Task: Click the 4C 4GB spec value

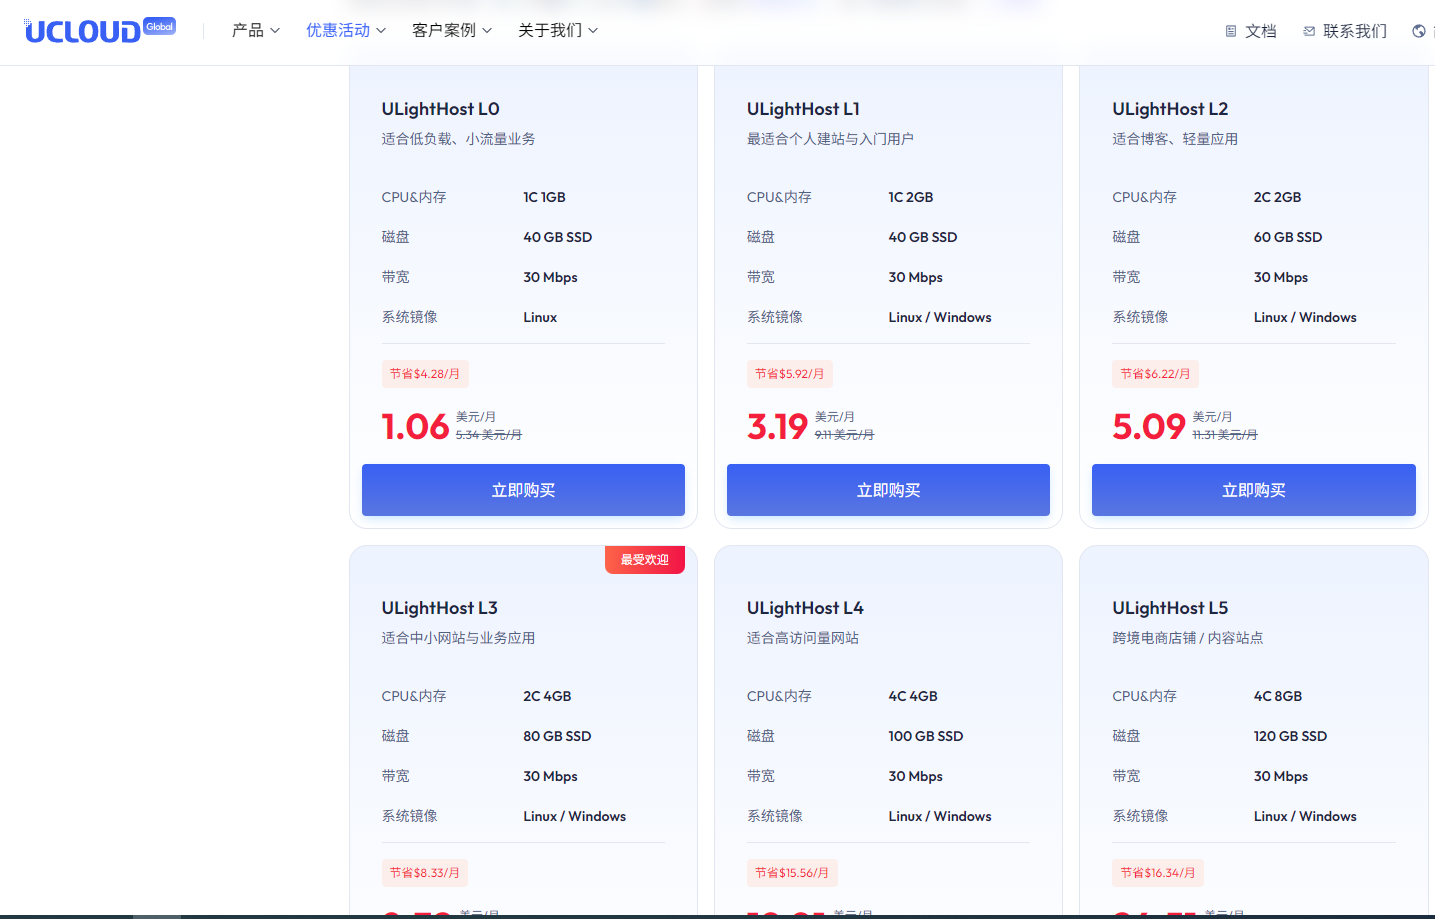Action: tap(913, 696)
